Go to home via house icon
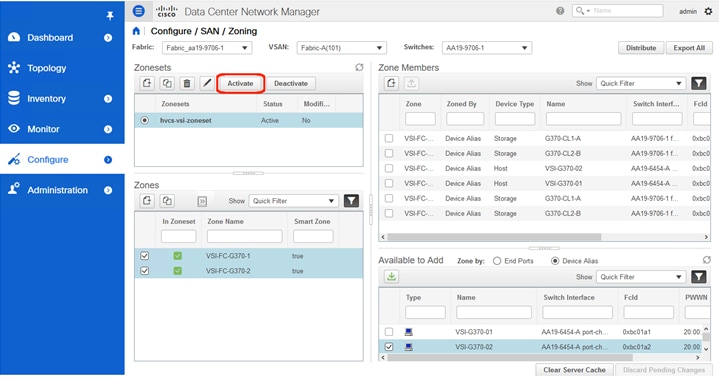Viewport: 719px width, 381px height. (136, 31)
